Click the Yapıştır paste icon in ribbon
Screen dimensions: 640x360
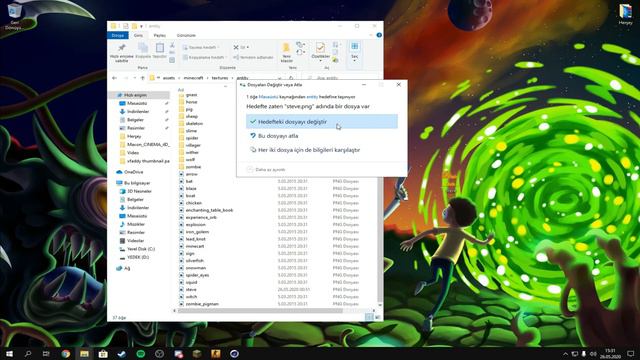160,50
